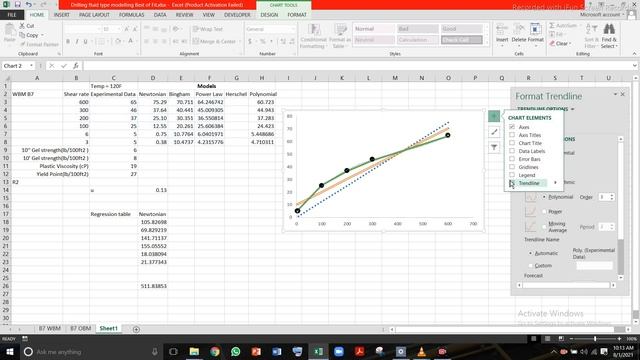Open the Number Format dropdown
Viewport: 640px width, 360px height.
click(293, 29)
